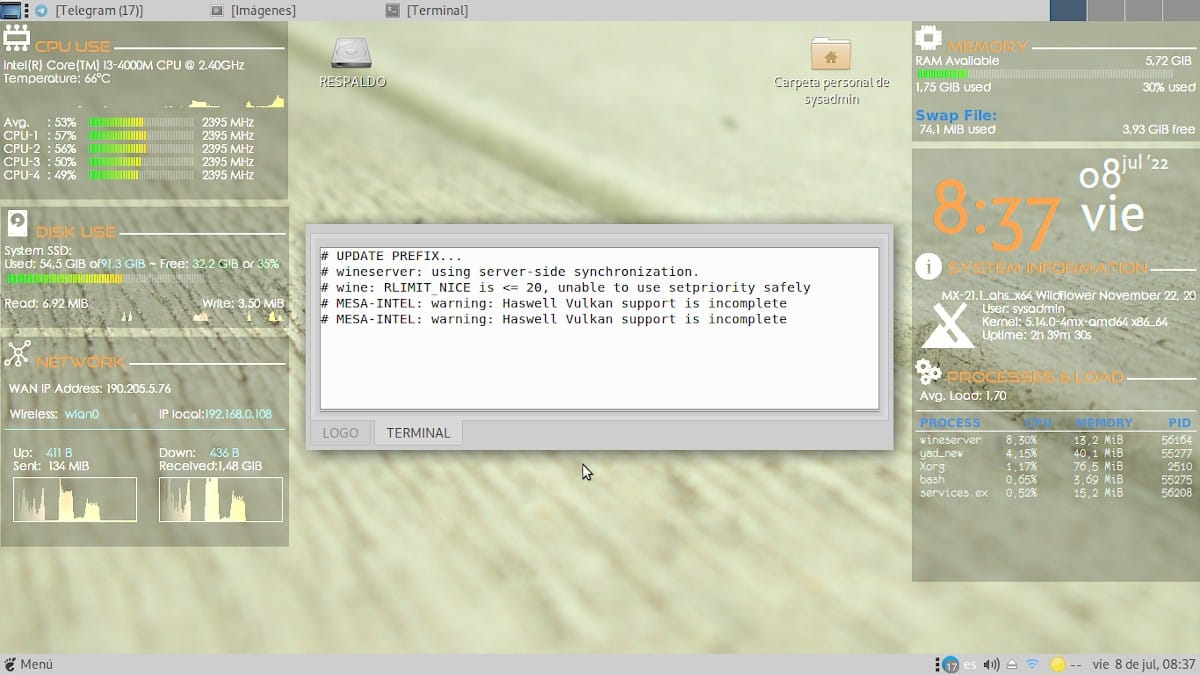Click the Temperature: 66°C reading
1200x675 pixels.
(x=57, y=78)
